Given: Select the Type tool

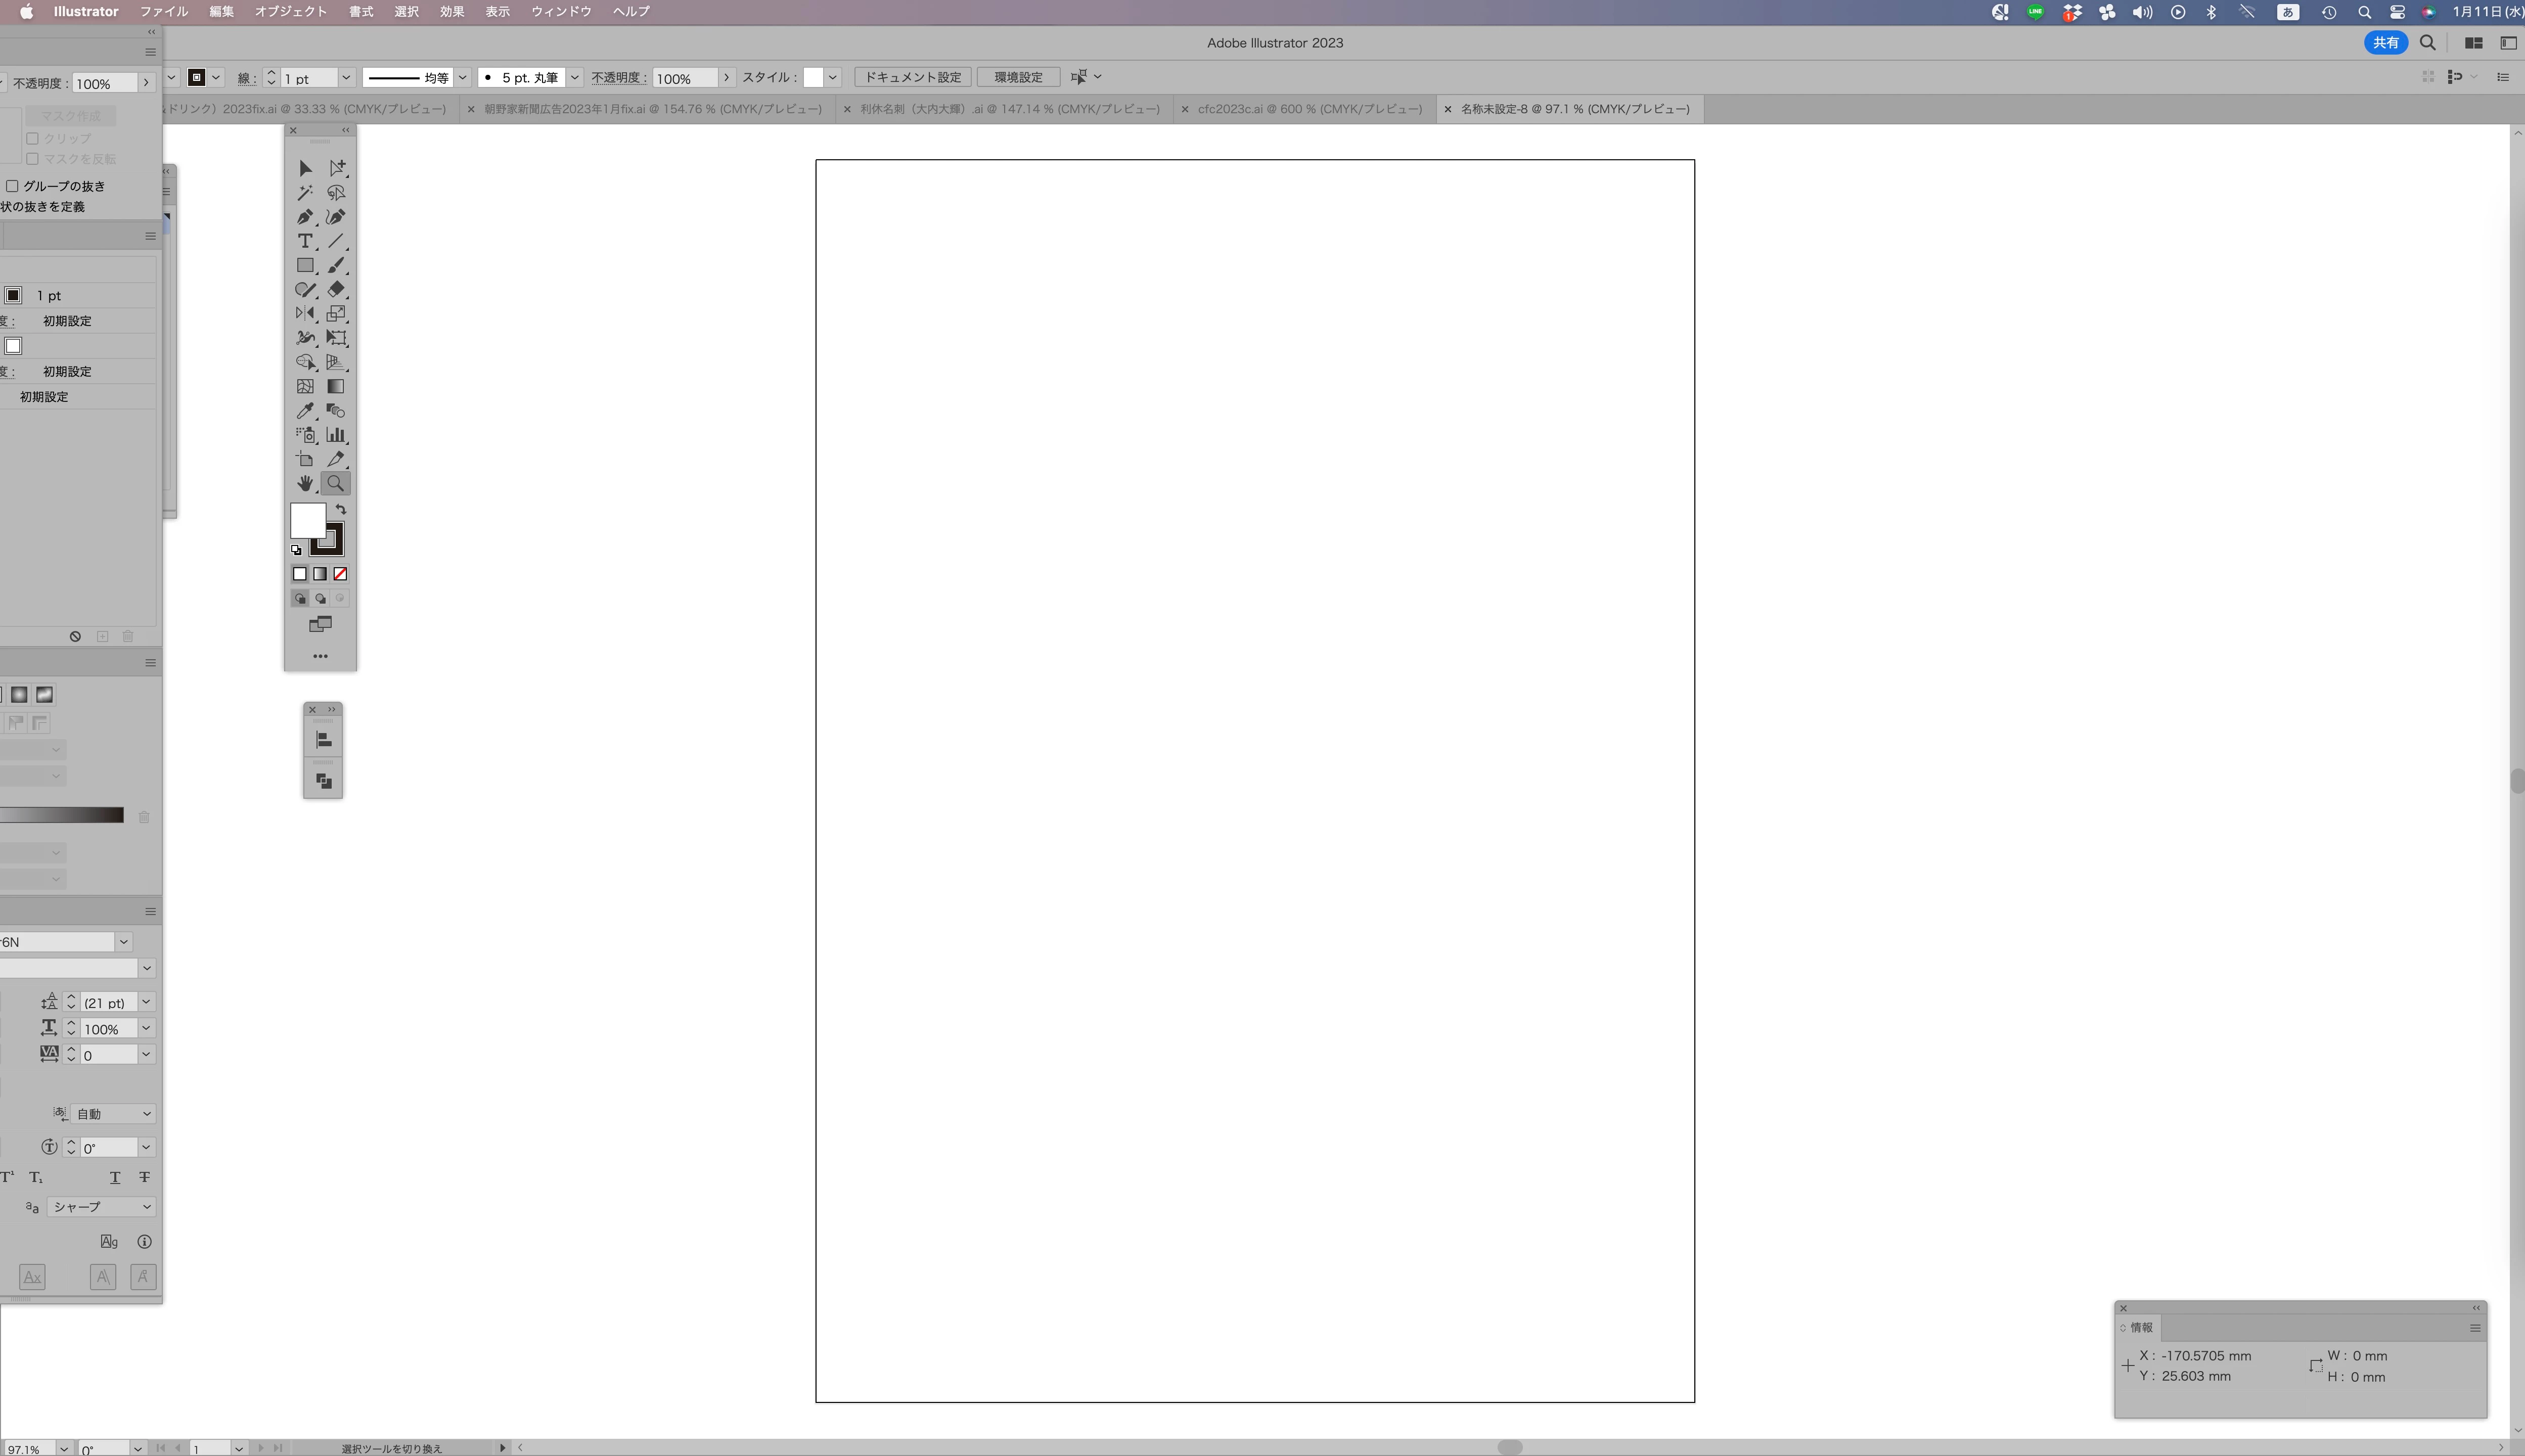Looking at the screenshot, I should pyautogui.click(x=305, y=241).
